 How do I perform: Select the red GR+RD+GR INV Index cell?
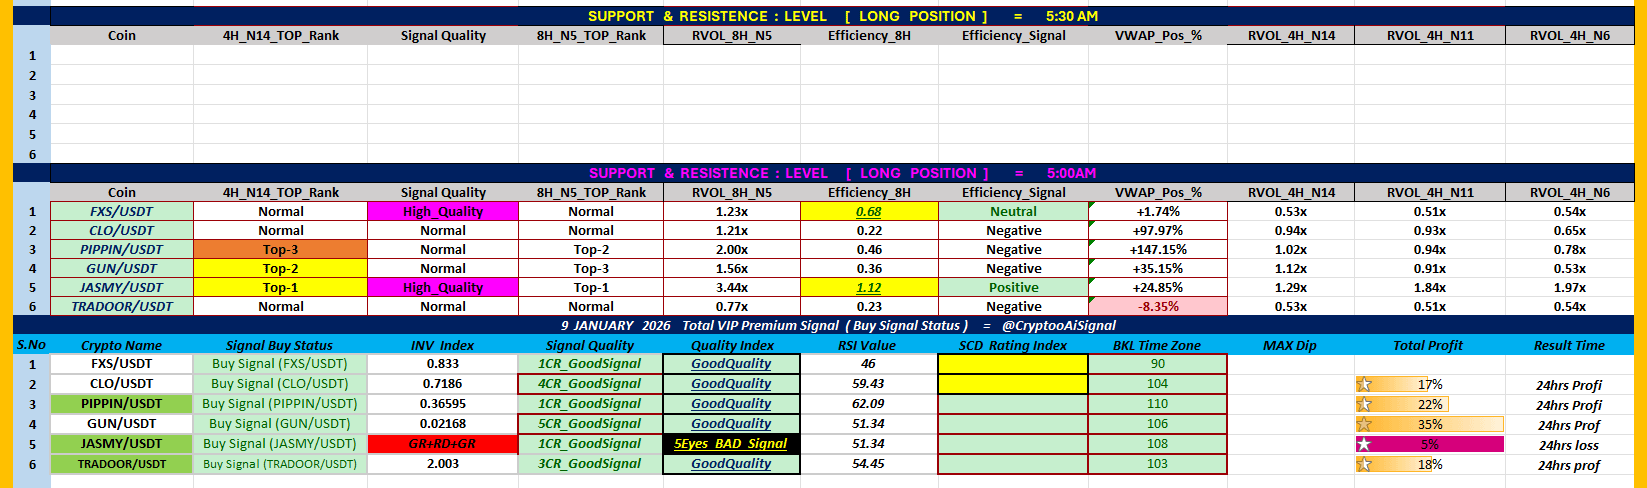(x=443, y=444)
